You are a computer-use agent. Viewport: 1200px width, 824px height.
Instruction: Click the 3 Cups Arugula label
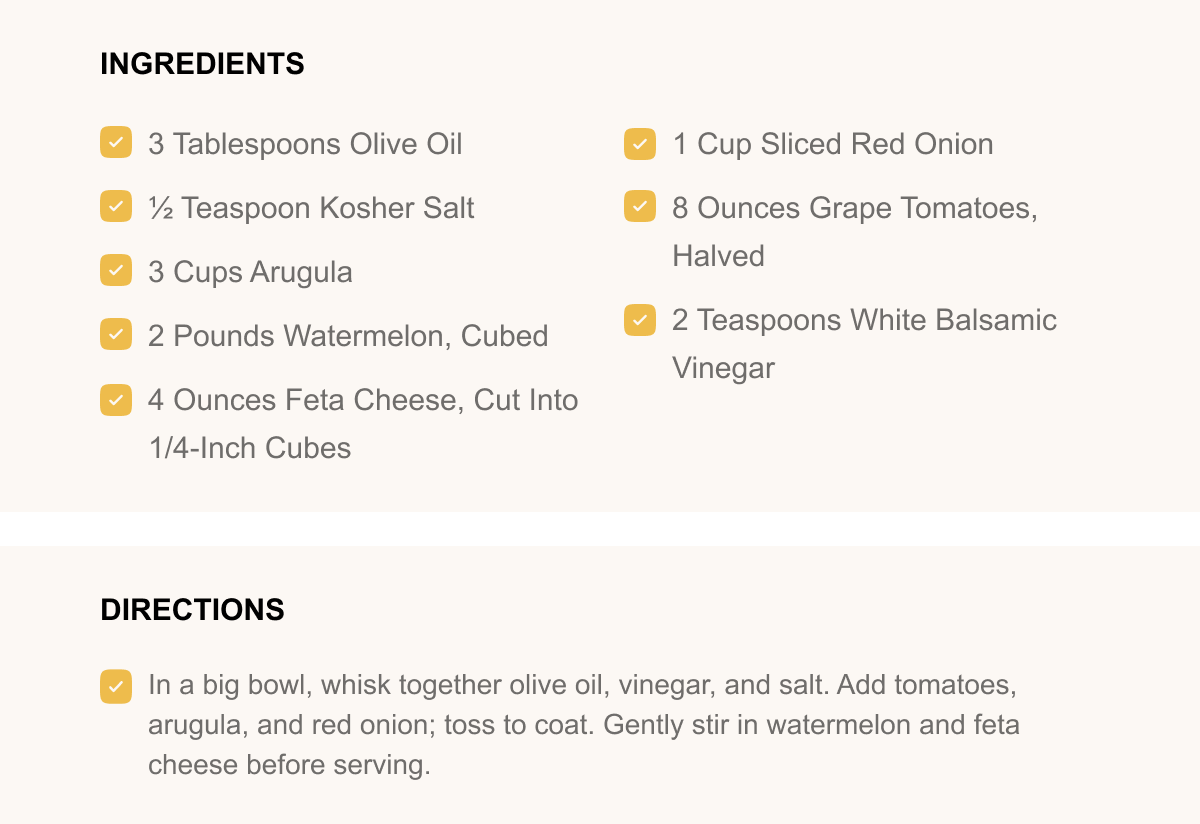250,272
